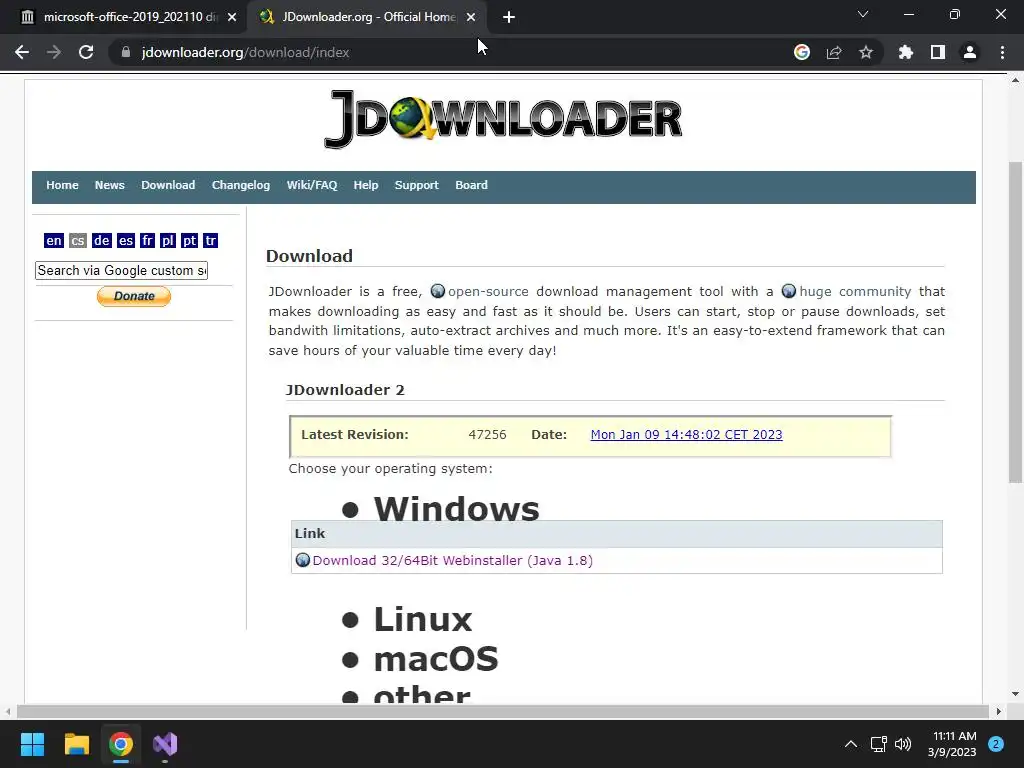Open the clock and date 3/9/2023
The image size is (1024, 768).
point(952,744)
